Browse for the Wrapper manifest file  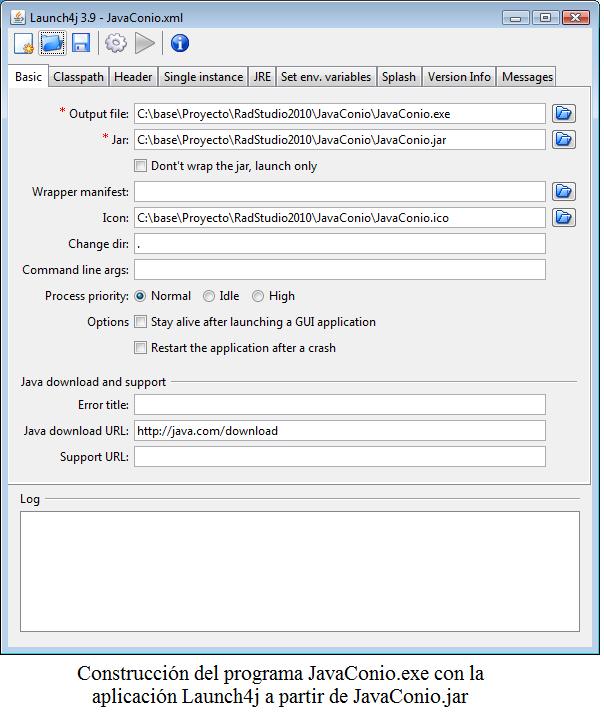pos(564,191)
